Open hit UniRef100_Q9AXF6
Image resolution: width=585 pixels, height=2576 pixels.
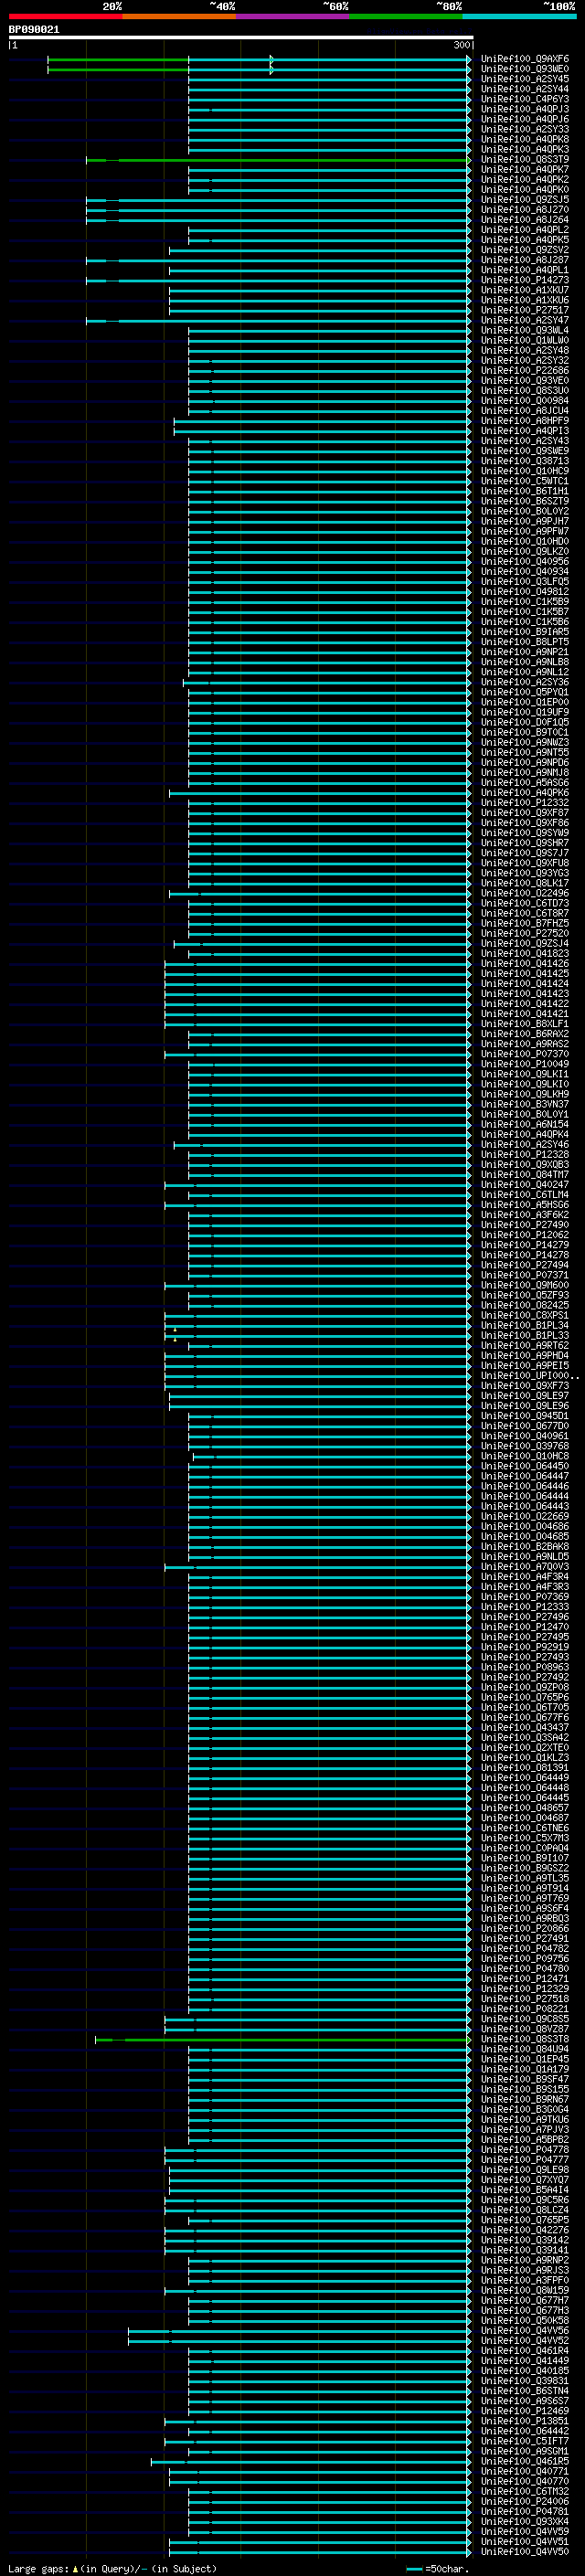pyautogui.click(x=524, y=59)
